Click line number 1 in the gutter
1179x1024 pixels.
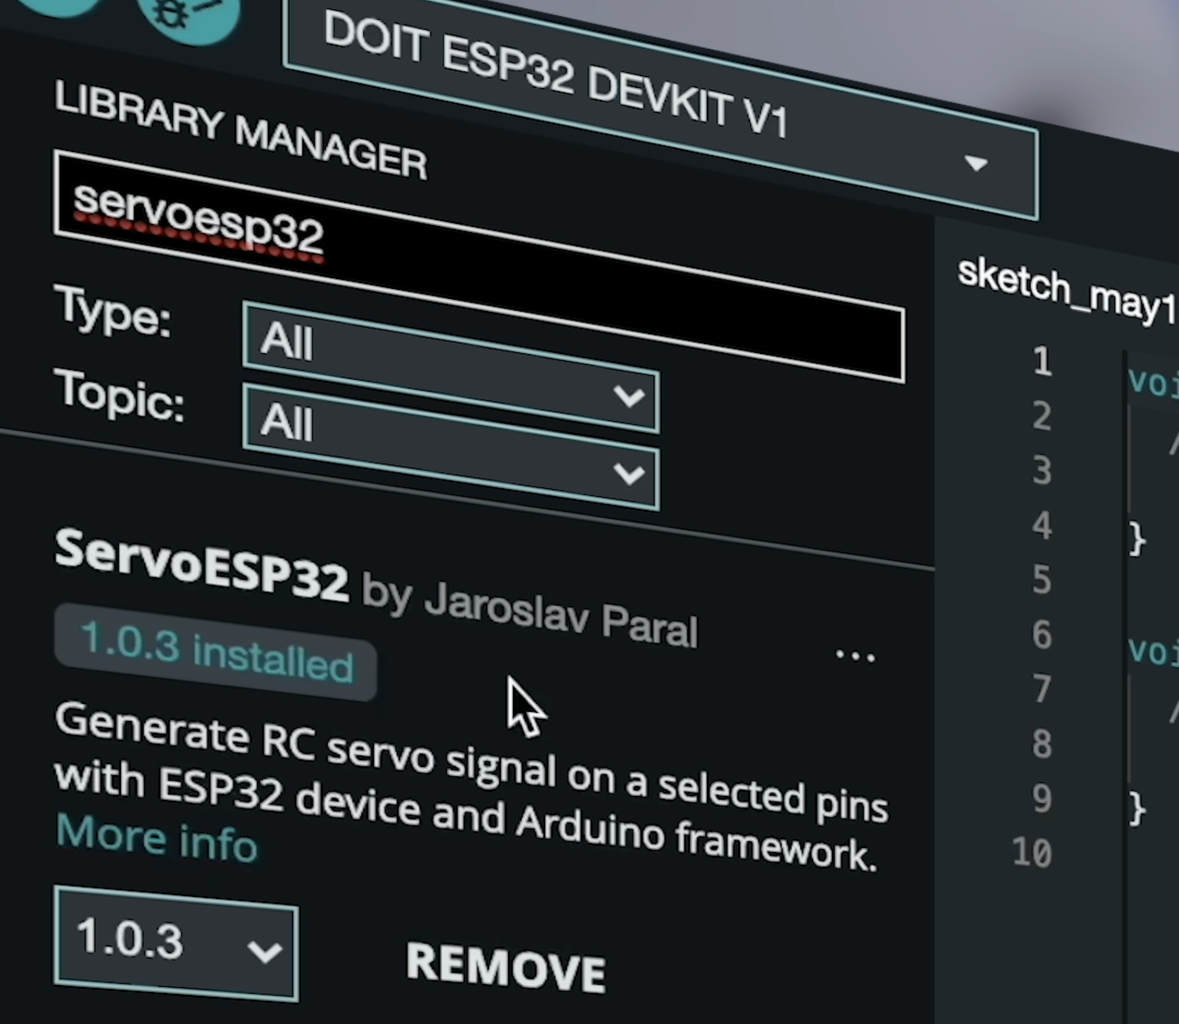click(x=1041, y=362)
